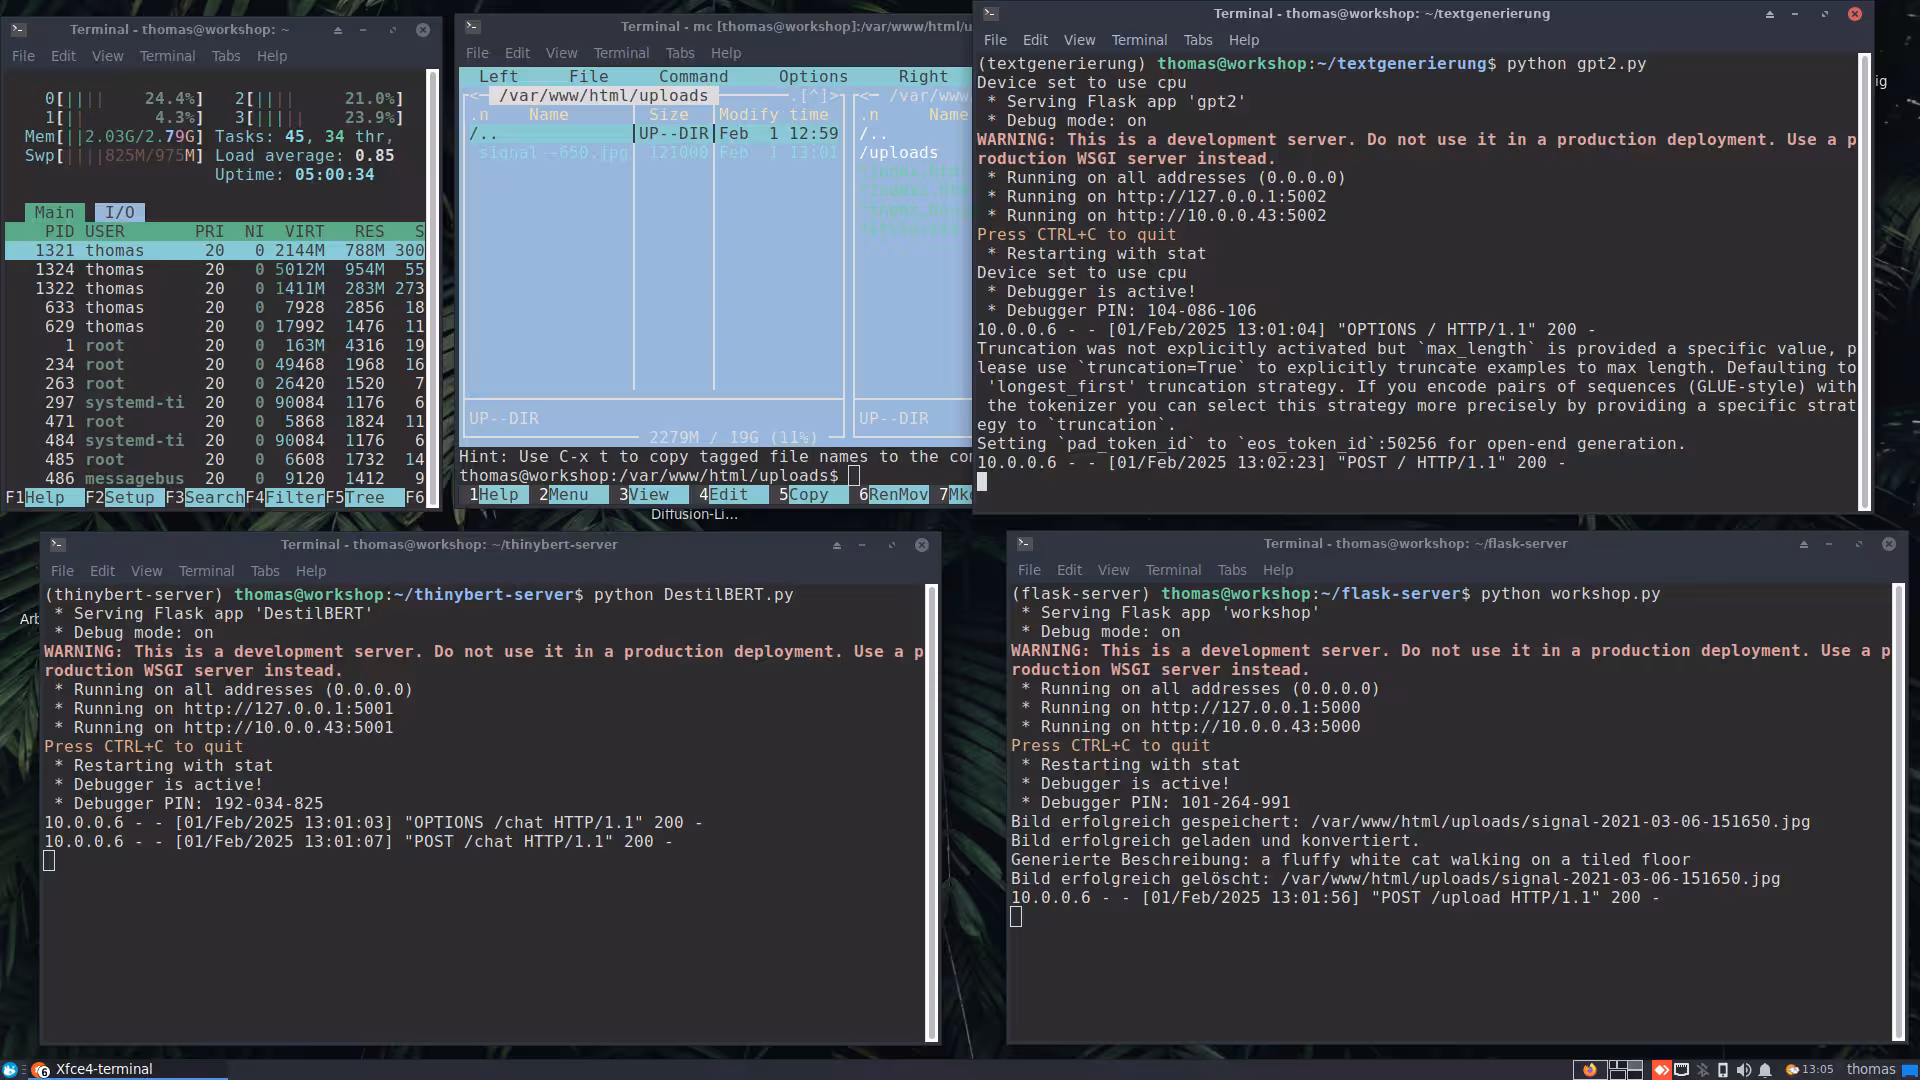Open Terminal menu in the flask-server window
Screen dimensions: 1920x1080
(1172, 570)
